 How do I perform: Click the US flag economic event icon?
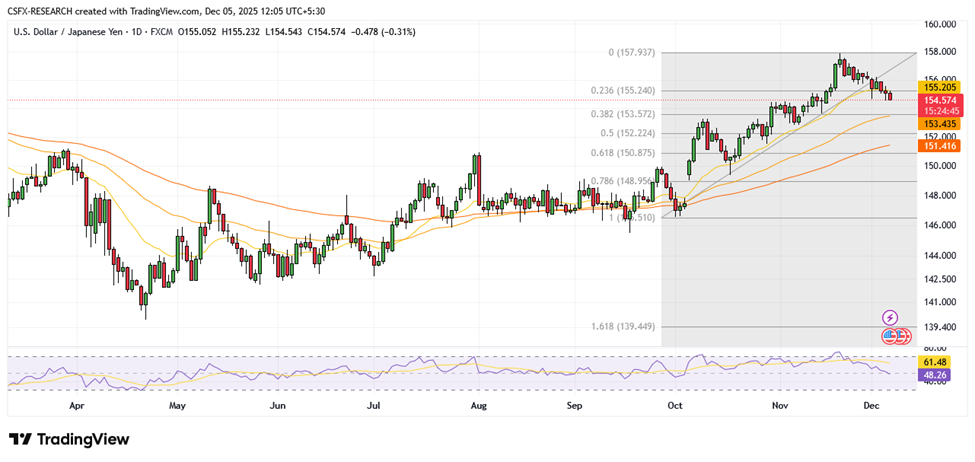pyautogui.click(x=891, y=336)
